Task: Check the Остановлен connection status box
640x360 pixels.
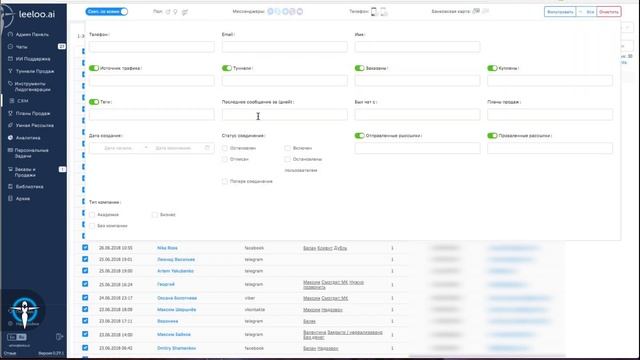Action: (x=225, y=148)
